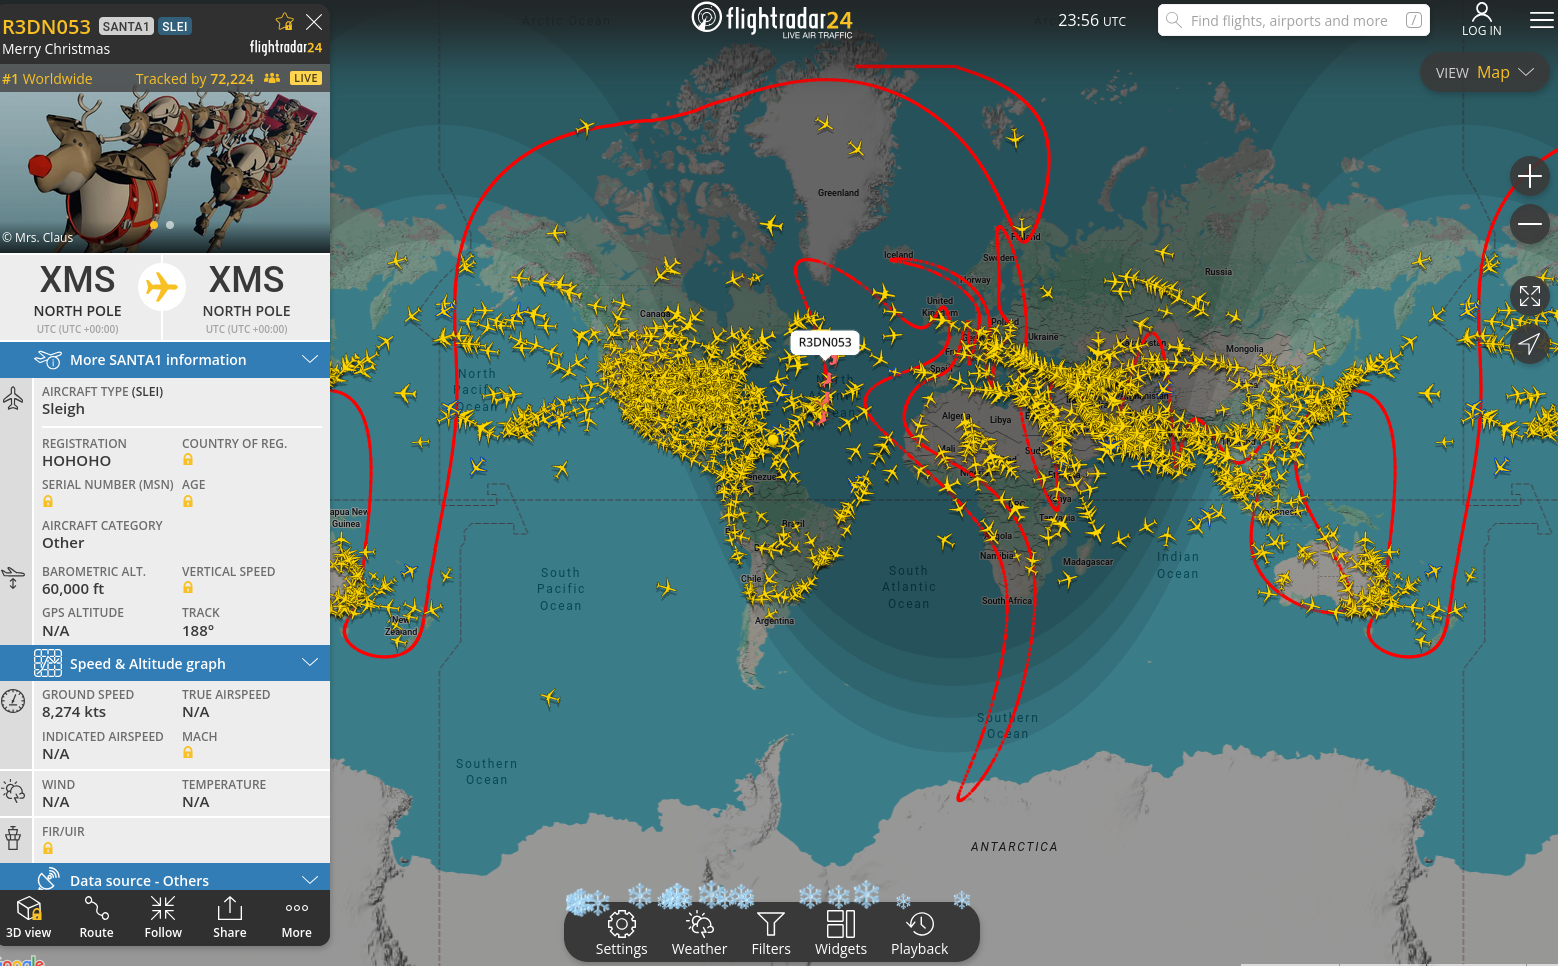
Task: Click the locked Age icon
Action: click(x=188, y=501)
